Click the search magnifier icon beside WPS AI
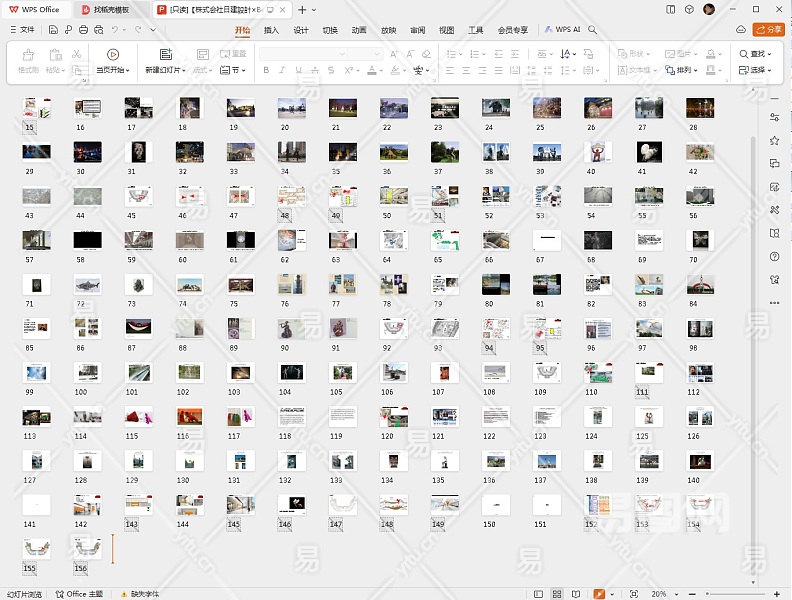Screen dimensions: 792x600 pyautogui.click(x=592, y=30)
